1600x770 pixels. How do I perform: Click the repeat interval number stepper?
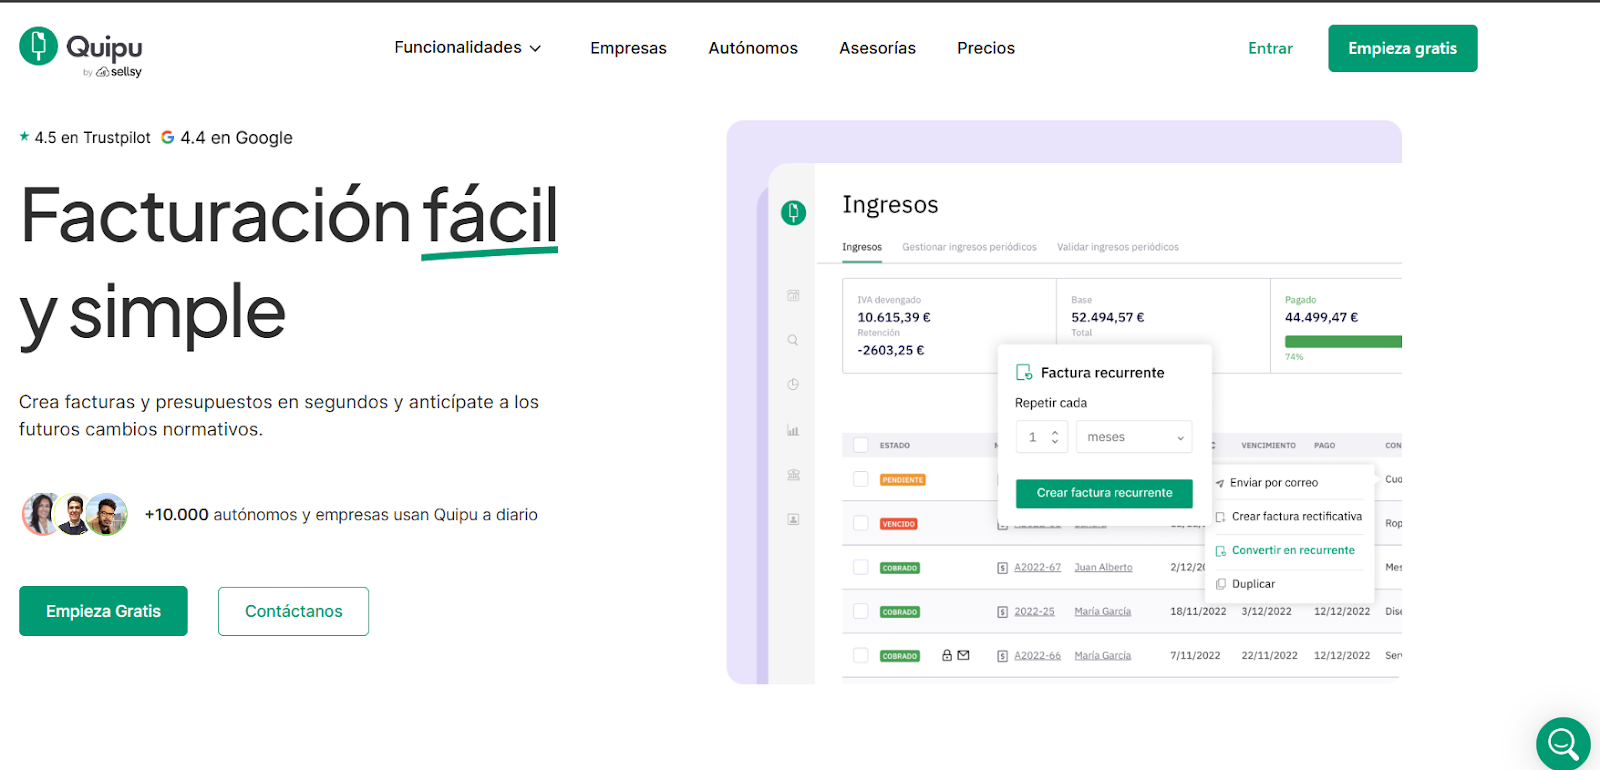1042,437
